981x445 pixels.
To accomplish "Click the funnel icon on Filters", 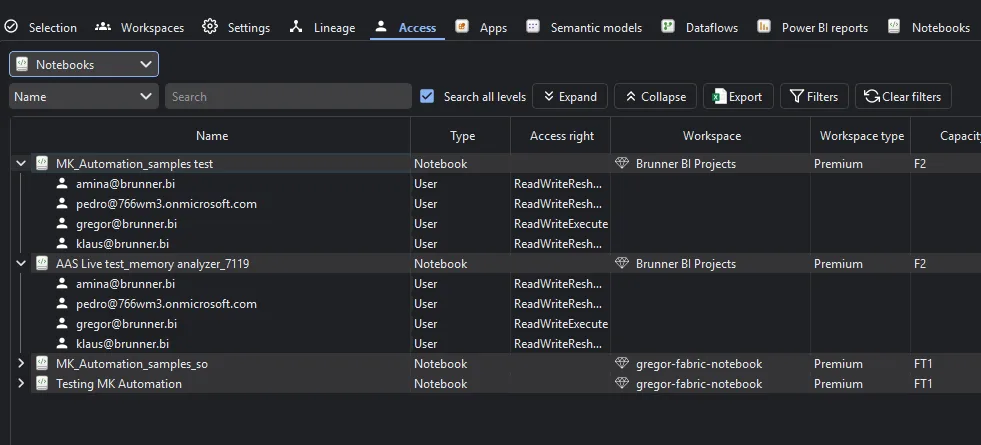I will pos(796,96).
